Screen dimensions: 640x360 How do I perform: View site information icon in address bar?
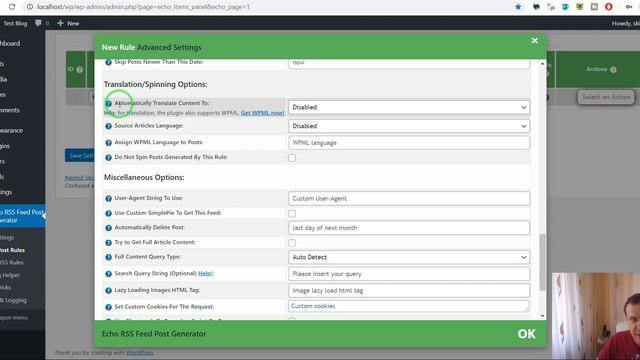(x=29, y=7)
